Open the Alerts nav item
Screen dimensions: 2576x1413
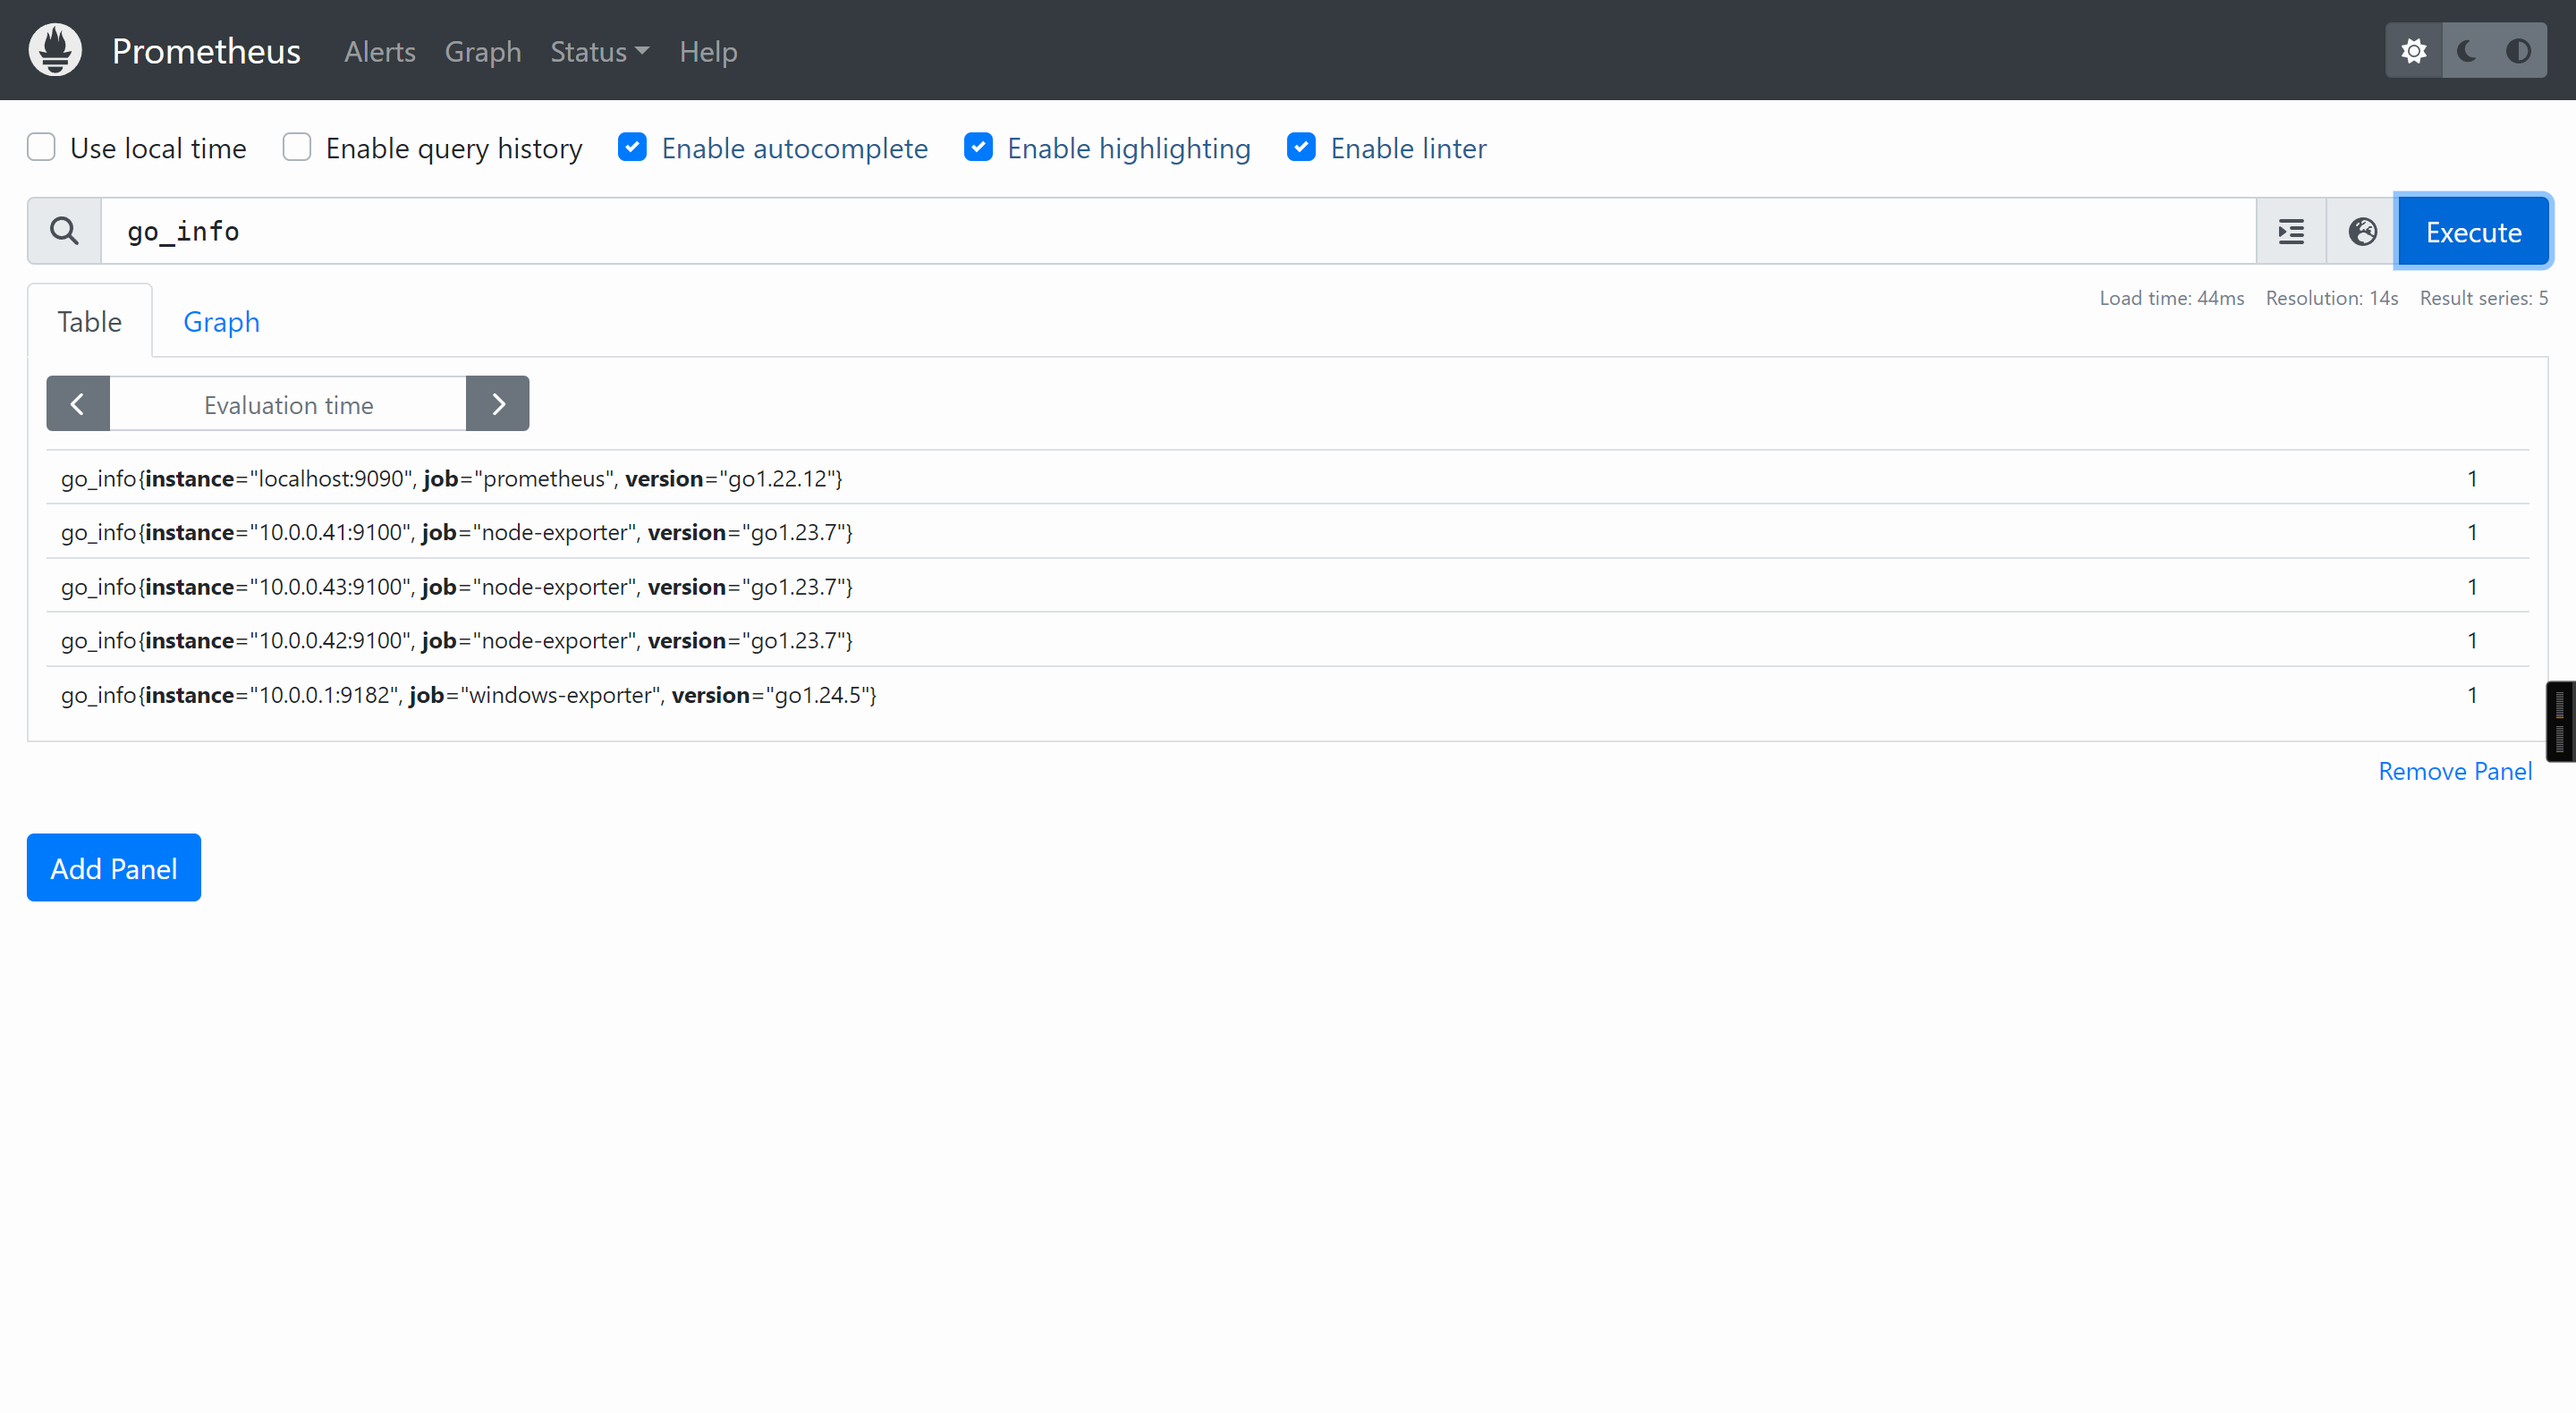(x=379, y=51)
